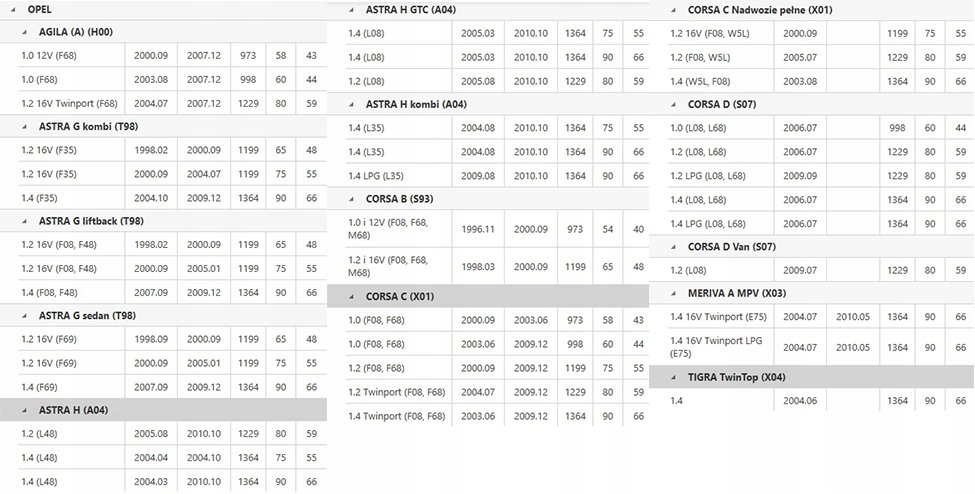Collapse ASTRA G kombi (T98) arrow

coord(24,127)
